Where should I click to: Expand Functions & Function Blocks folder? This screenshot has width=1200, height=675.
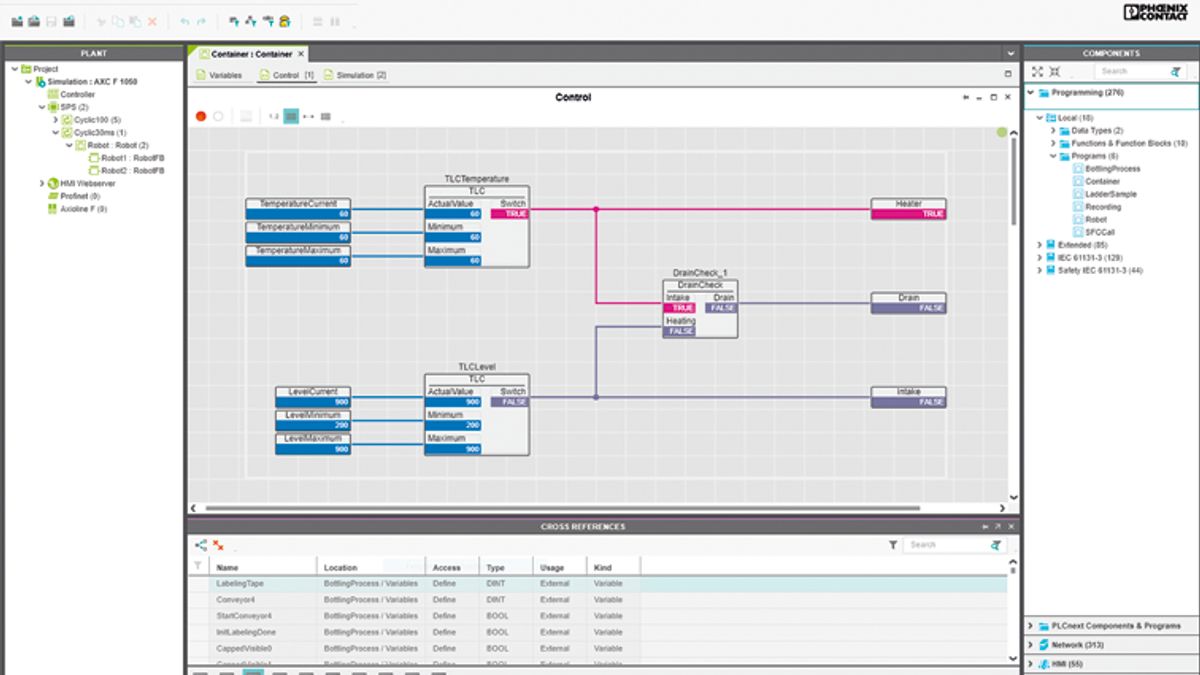pos(1053,143)
